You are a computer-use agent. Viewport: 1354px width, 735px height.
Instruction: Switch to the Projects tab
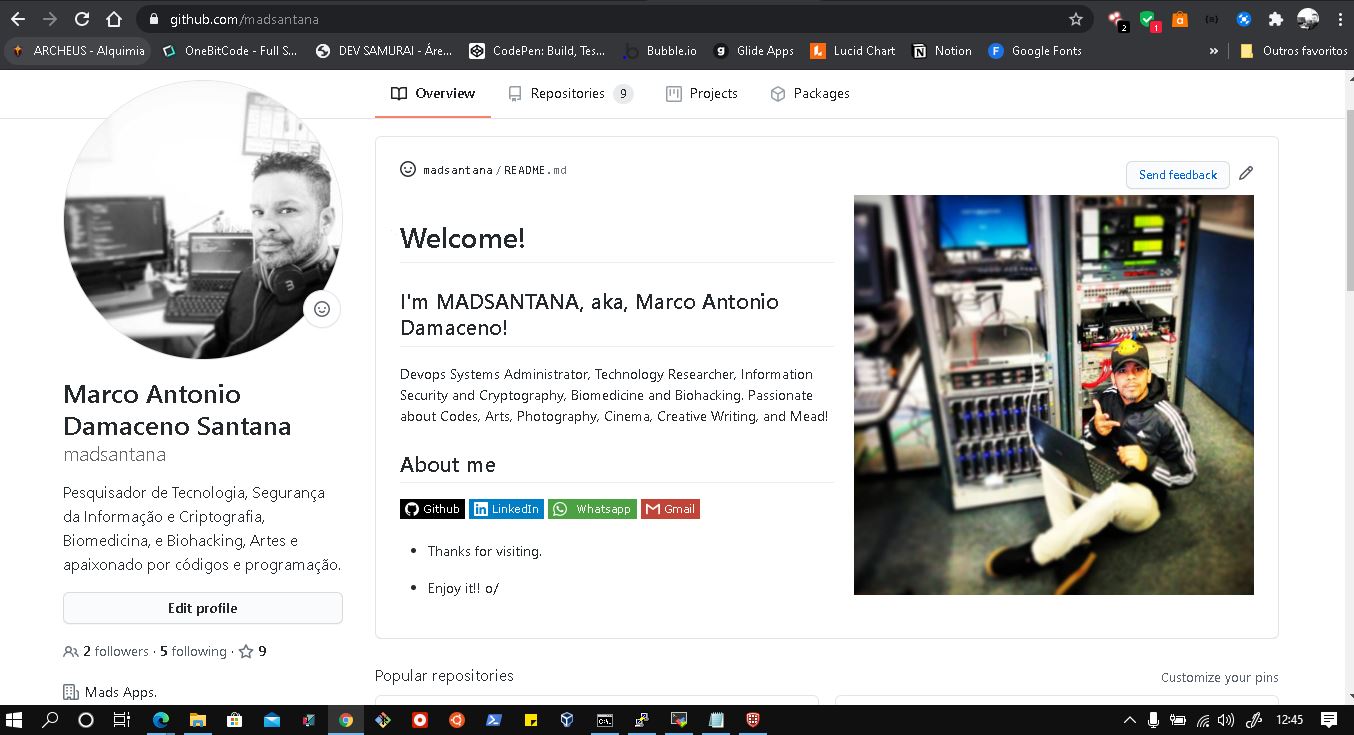(702, 93)
